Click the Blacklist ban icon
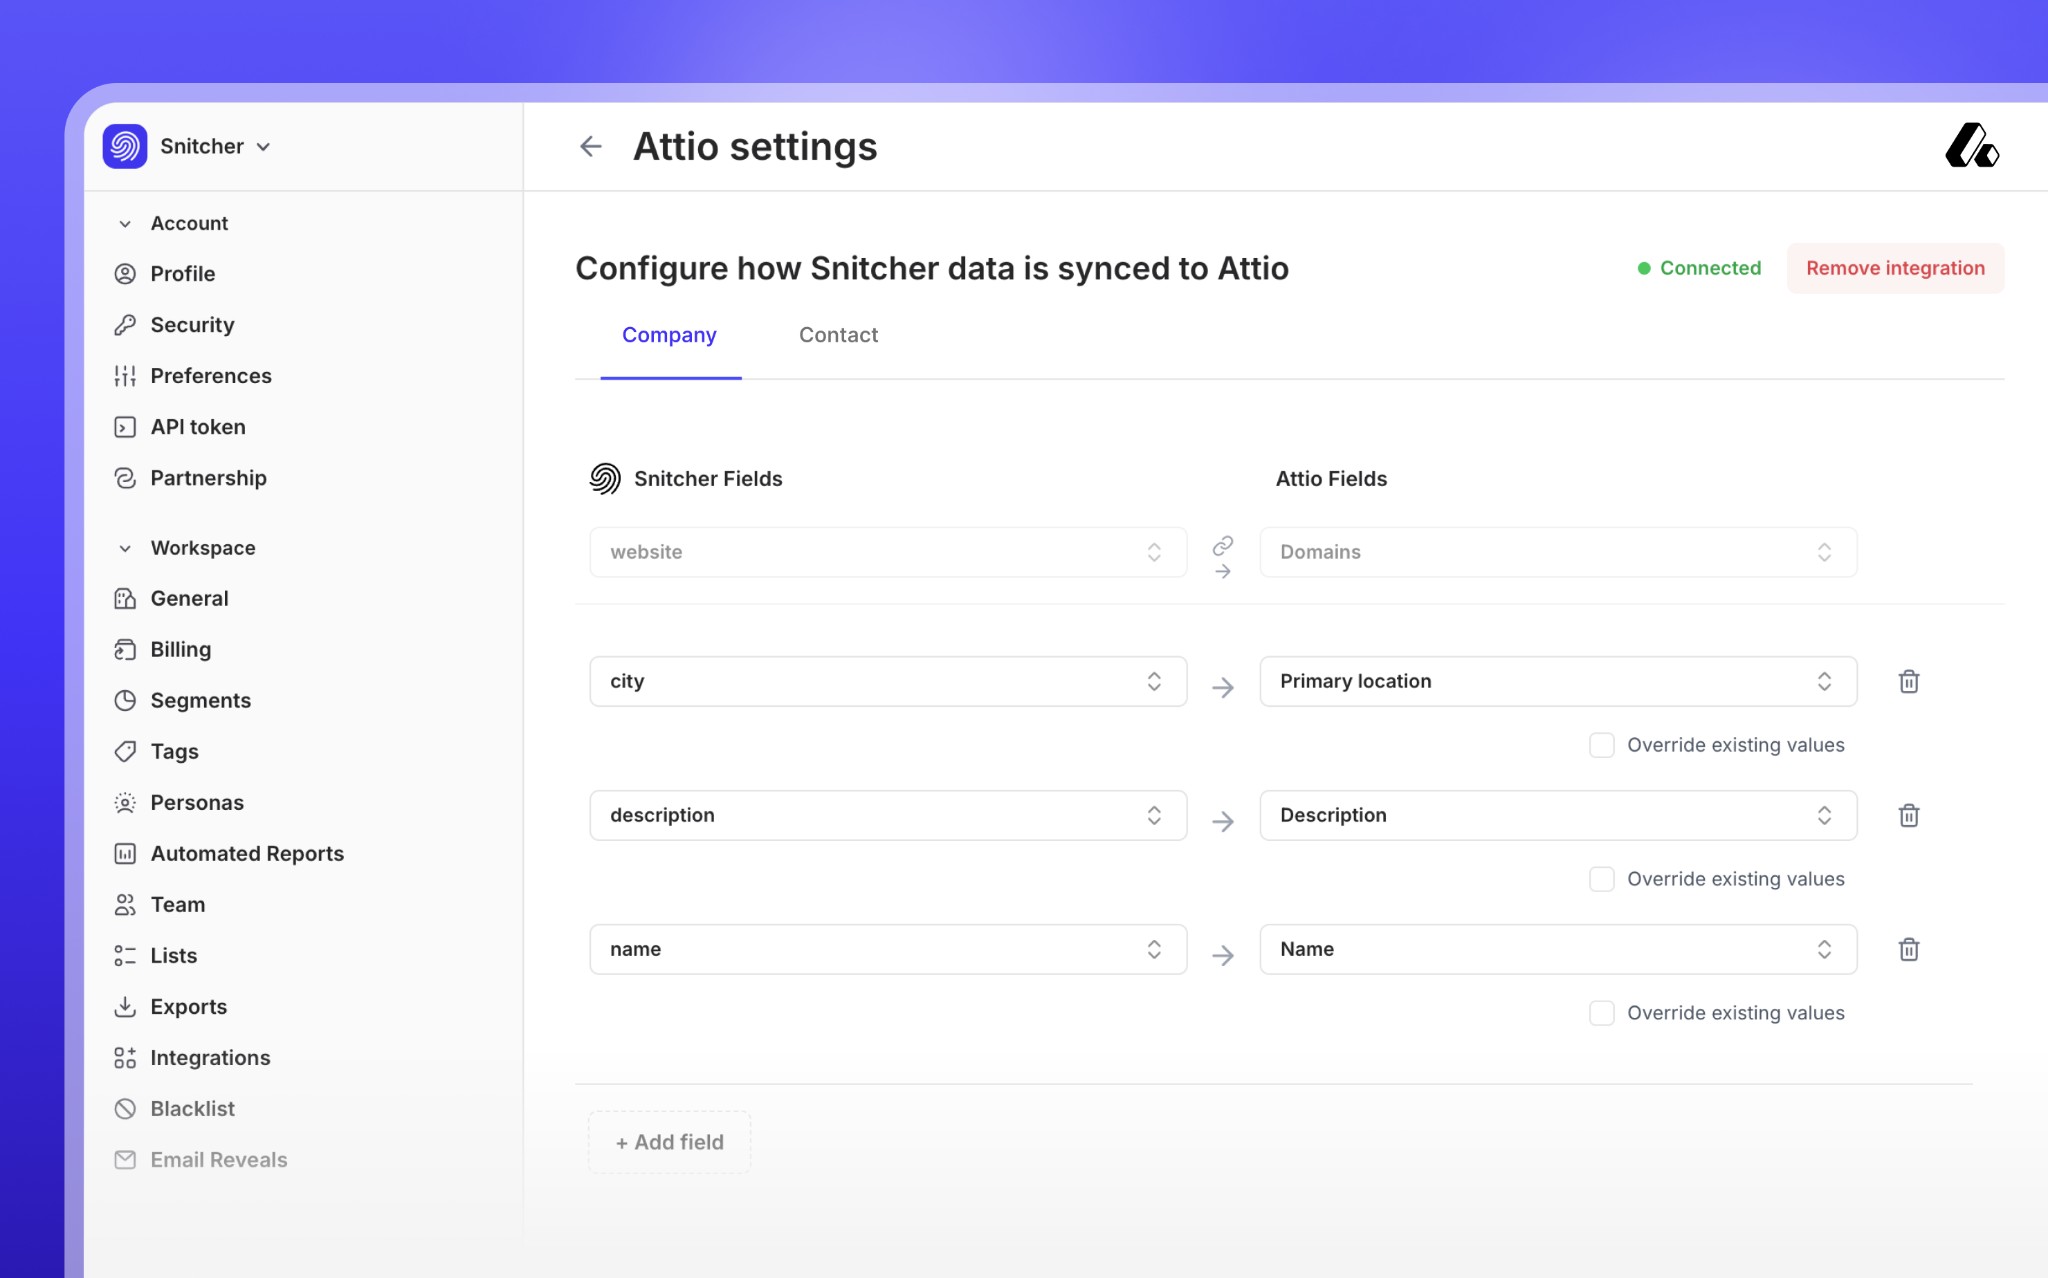This screenshot has width=2048, height=1278. coord(125,1109)
